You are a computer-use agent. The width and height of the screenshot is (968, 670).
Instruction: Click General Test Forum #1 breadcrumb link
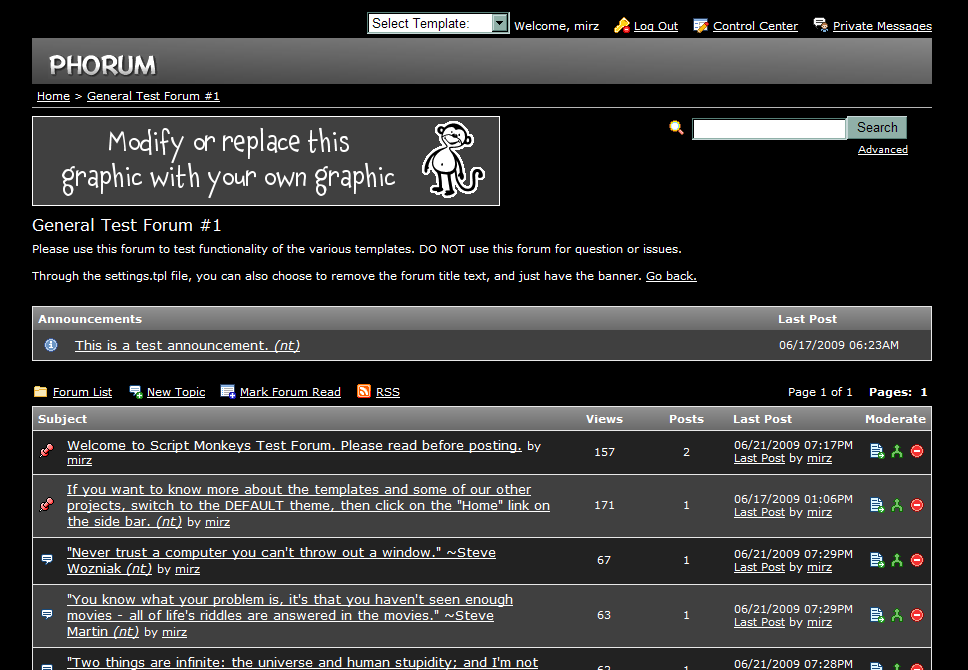point(153,96)
